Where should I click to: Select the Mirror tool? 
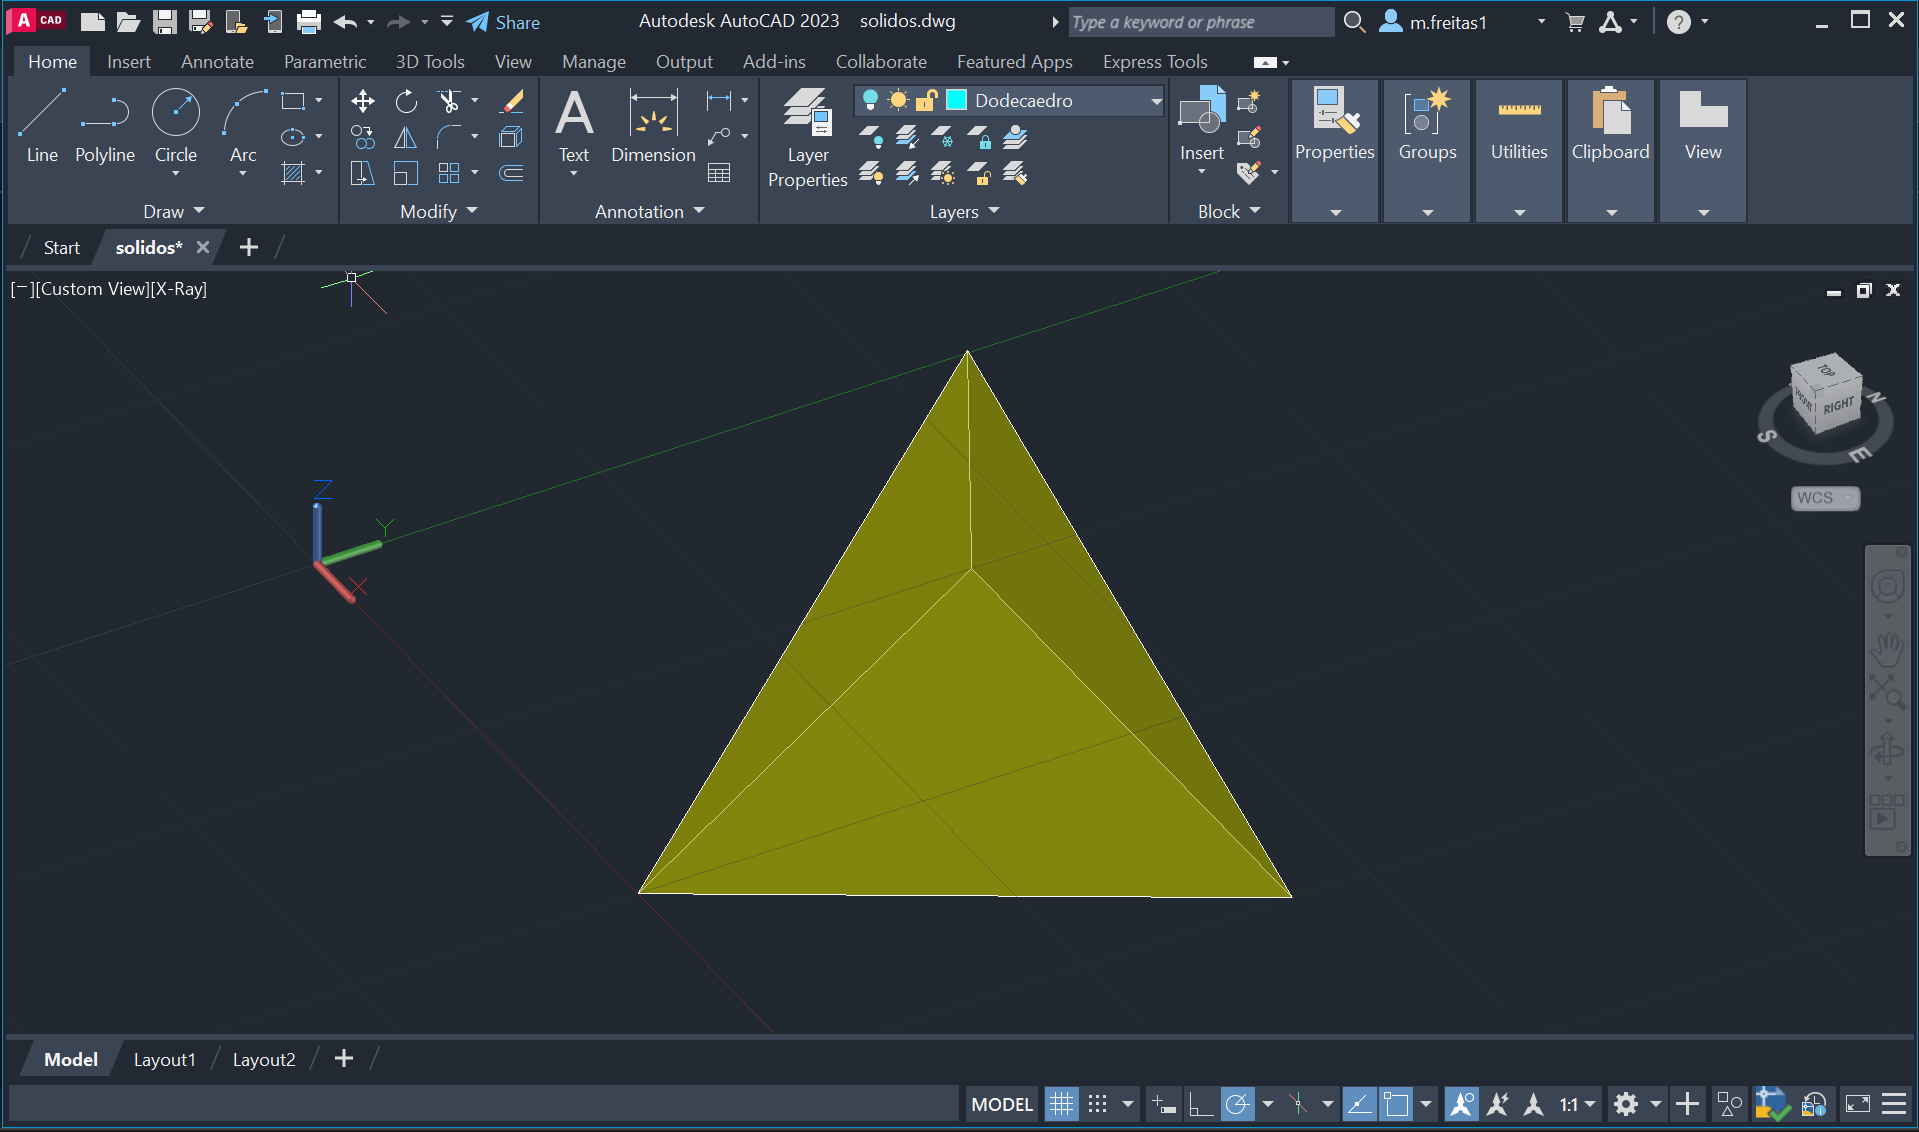tap(406, 137)
